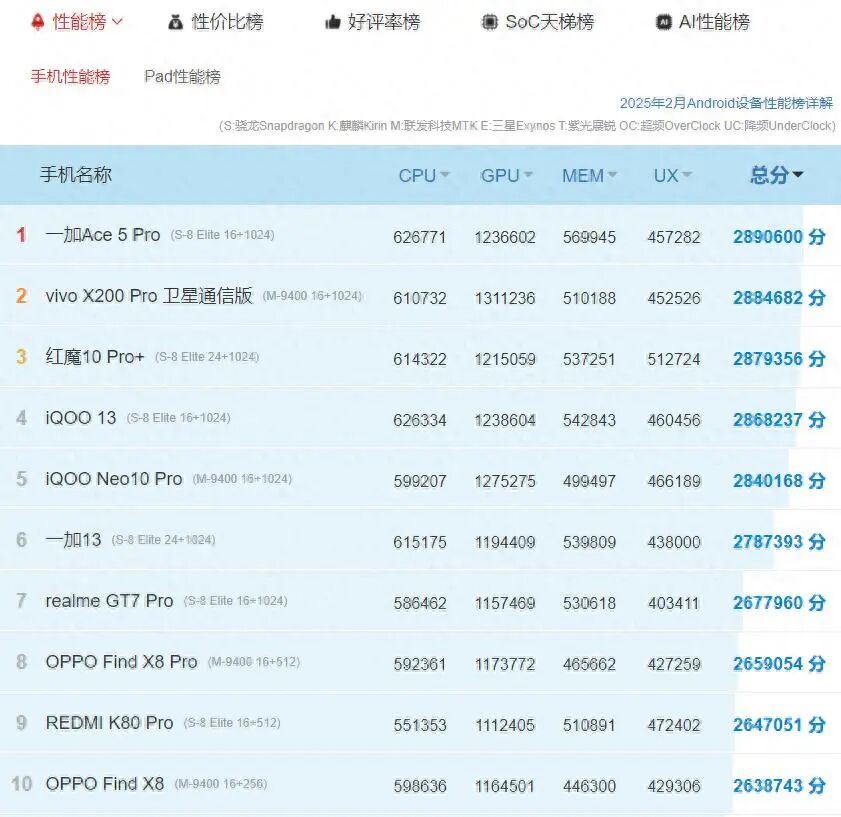Toggle UX column sorting
Image resolution: width=841 pixels, height=817 pixels.
point(690,175)
